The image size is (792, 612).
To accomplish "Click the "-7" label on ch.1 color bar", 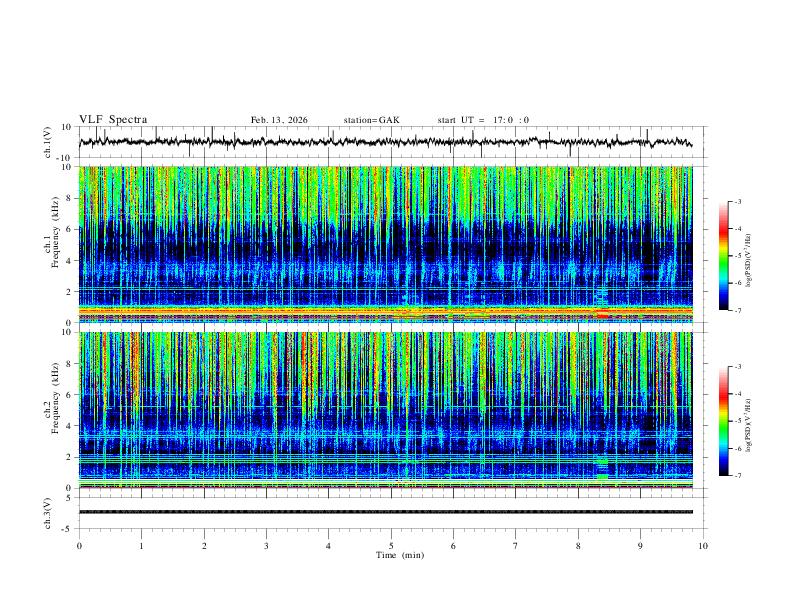I will point(737,311).
